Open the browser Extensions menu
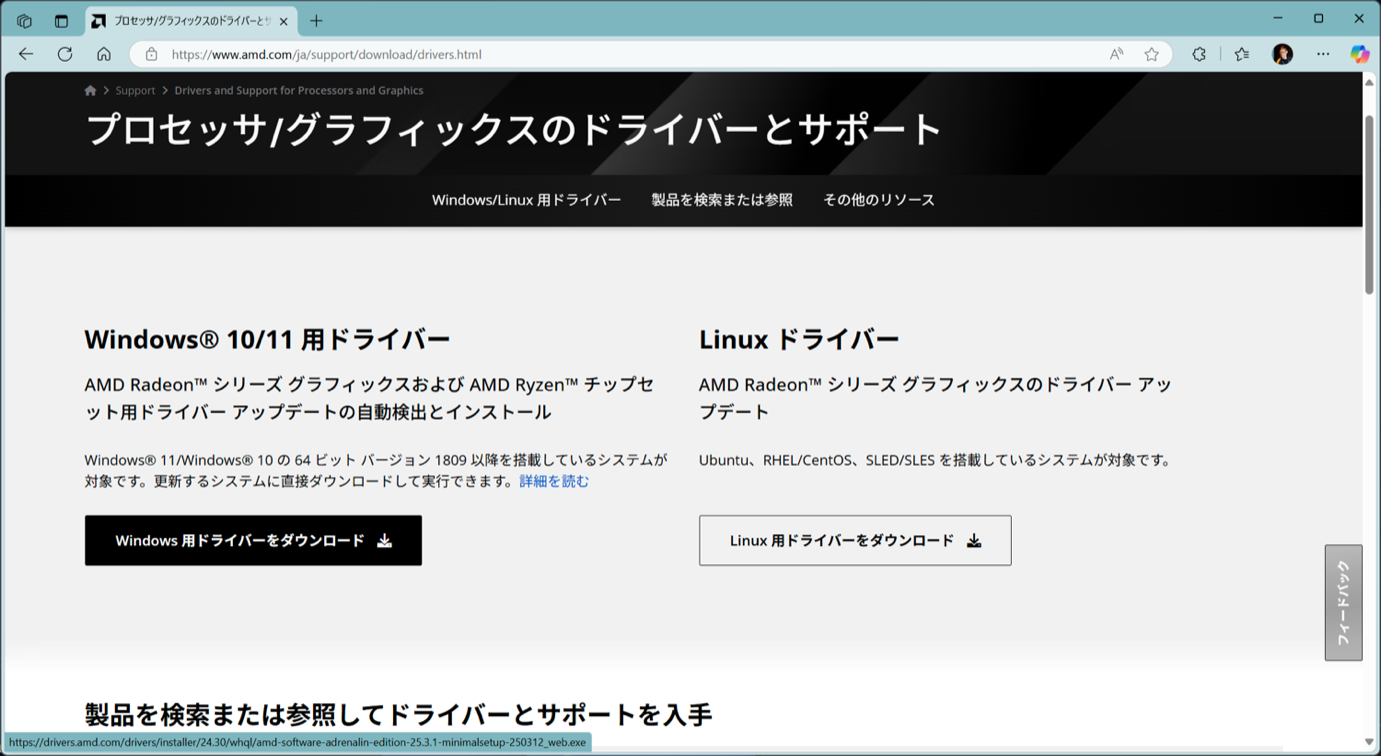The width and height of the screenshot is (1381, 756). pyautogui.click(x=1199, y=54)
